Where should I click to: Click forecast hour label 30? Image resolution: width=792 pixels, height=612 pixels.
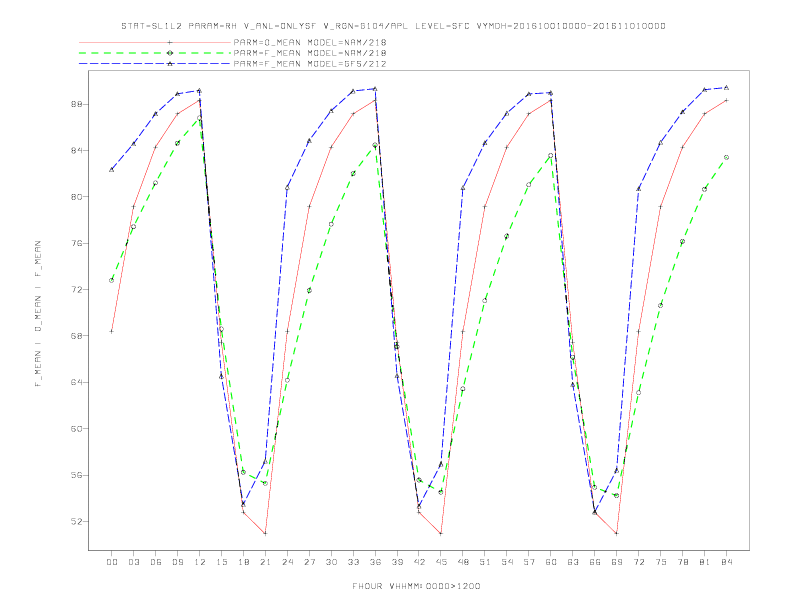[x=331, y=562]
